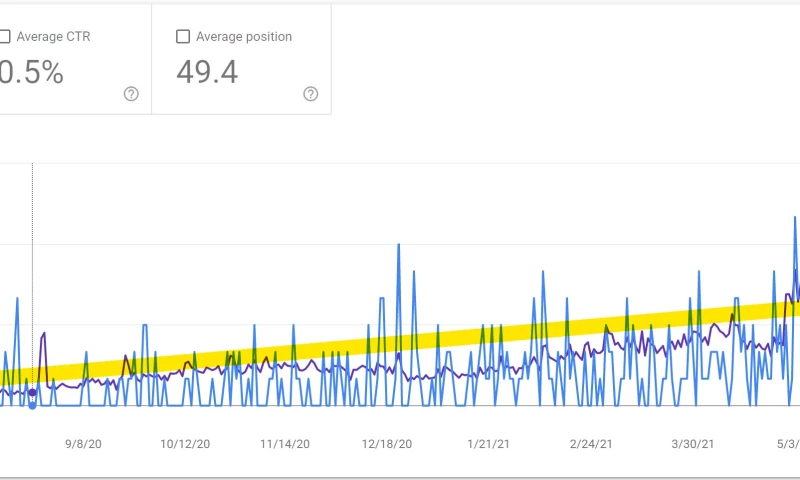Click the "Average CTR" label text
The image size is (800, 480).
click(x=57, y=37)
